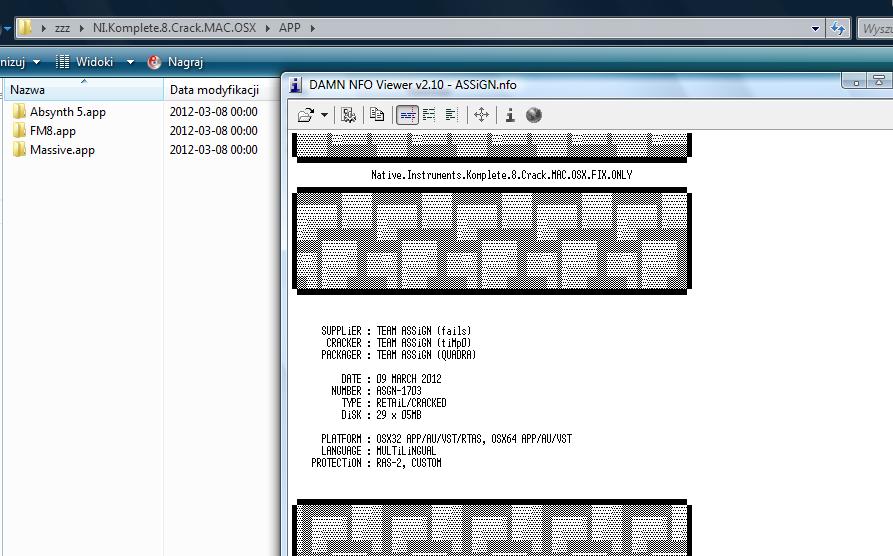
Task: Open the address bar history dropdown
Action: [816, 28]
